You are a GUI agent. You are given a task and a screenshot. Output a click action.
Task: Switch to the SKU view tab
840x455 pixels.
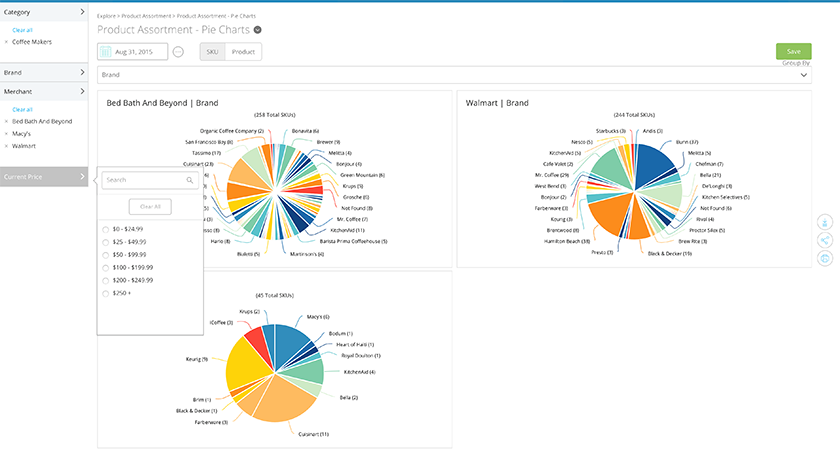(x=212, y=52)
